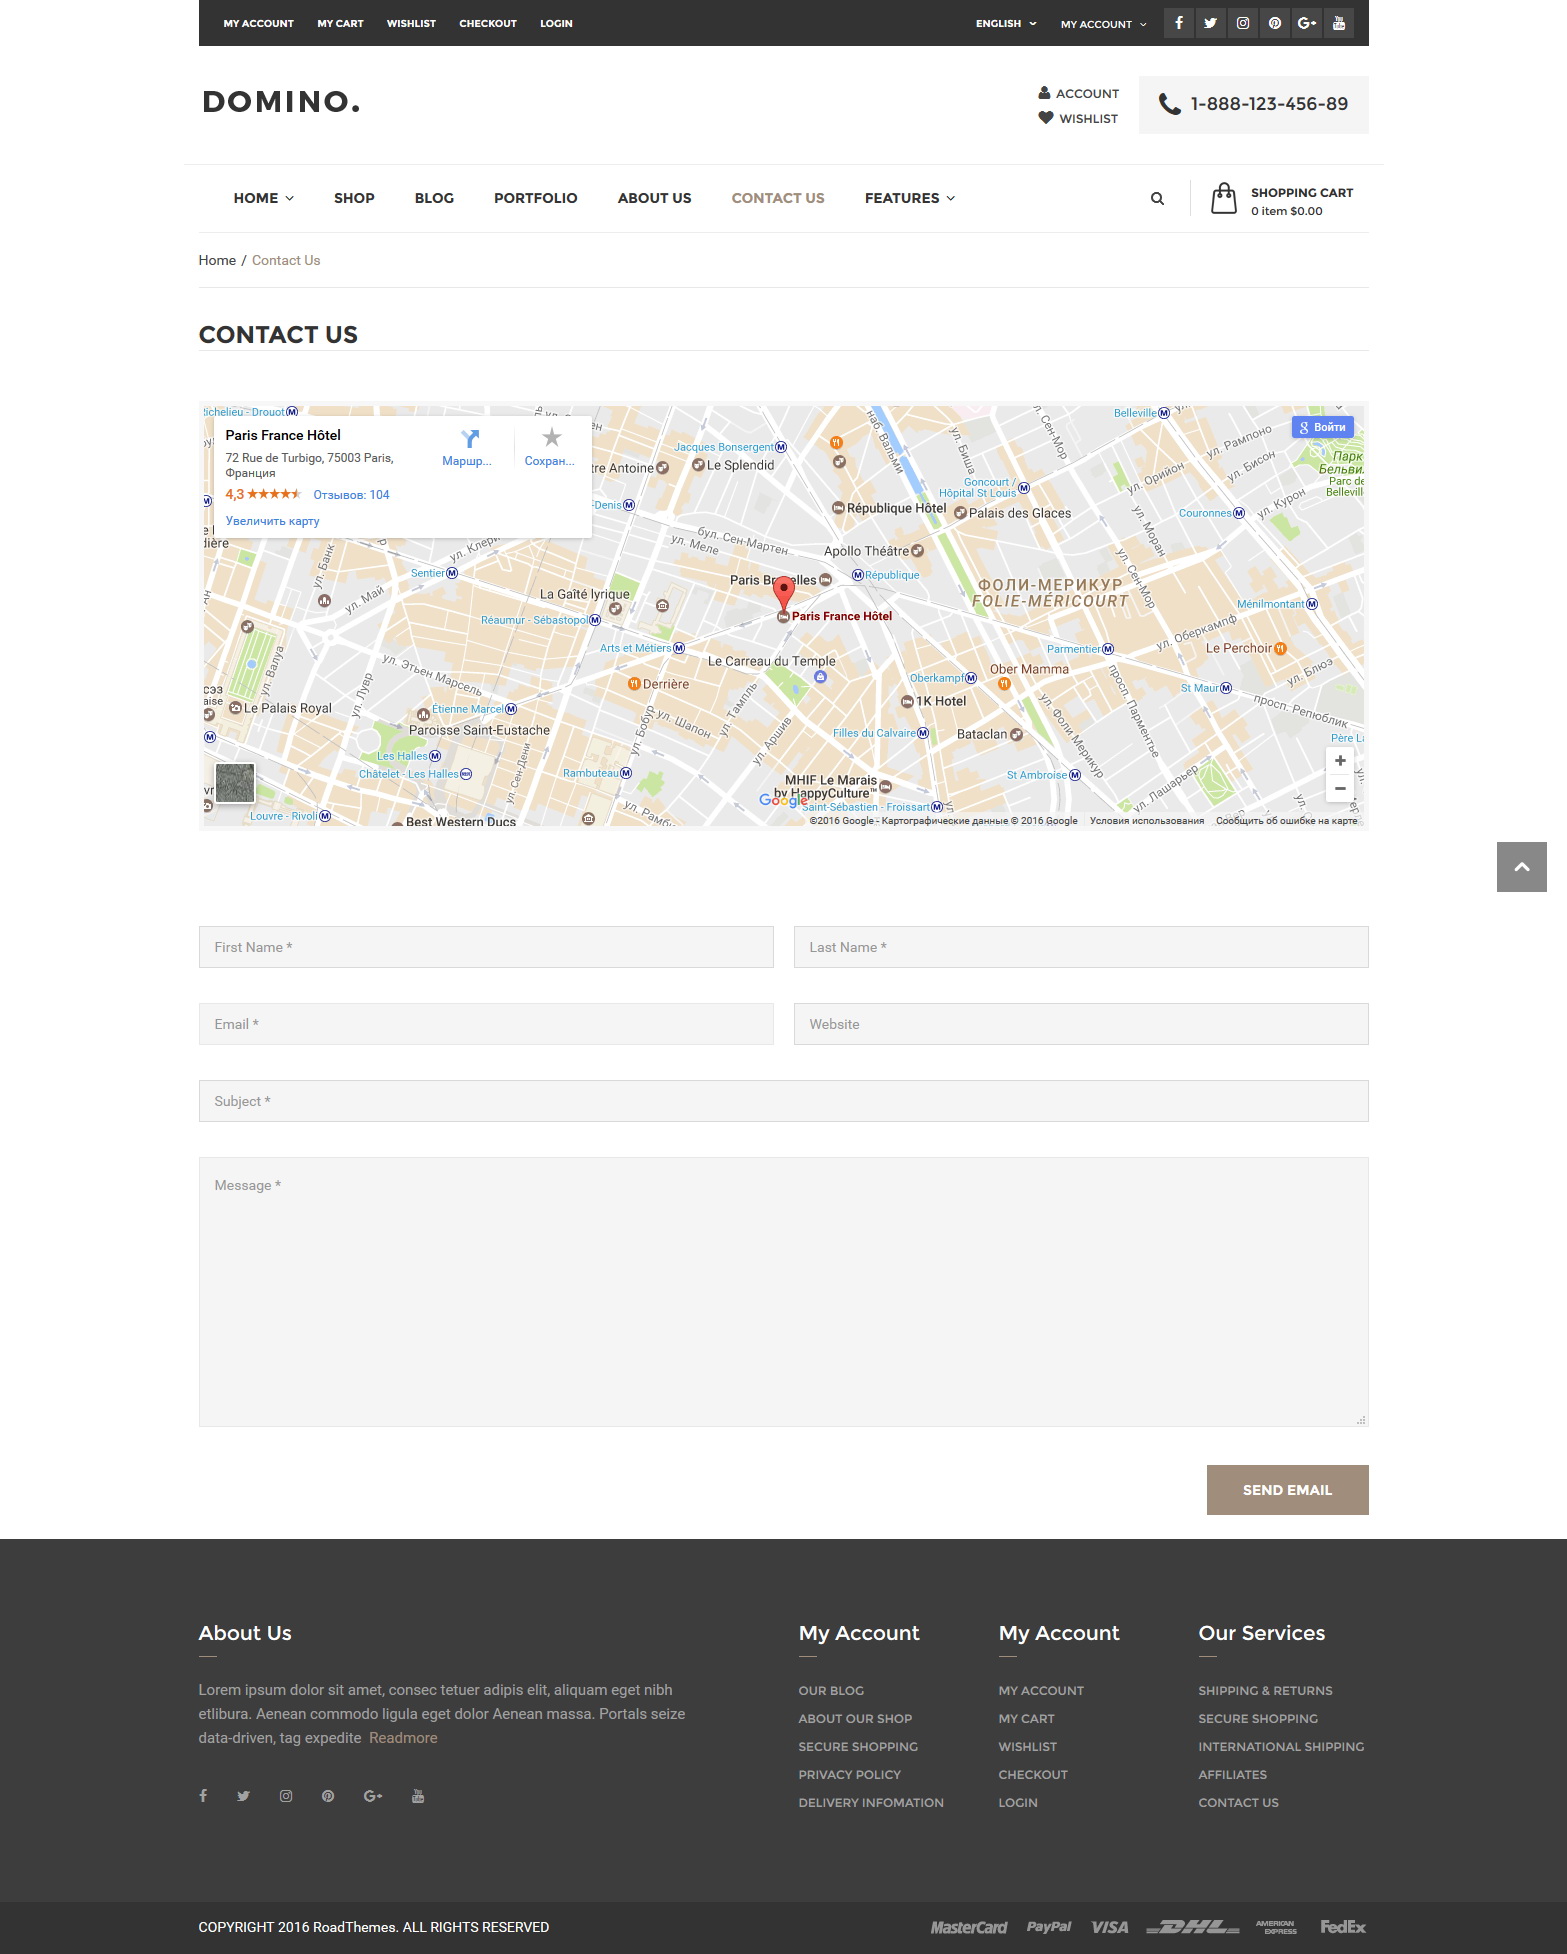
Task: Open footer Contact Us link
Action: 1238,1803
